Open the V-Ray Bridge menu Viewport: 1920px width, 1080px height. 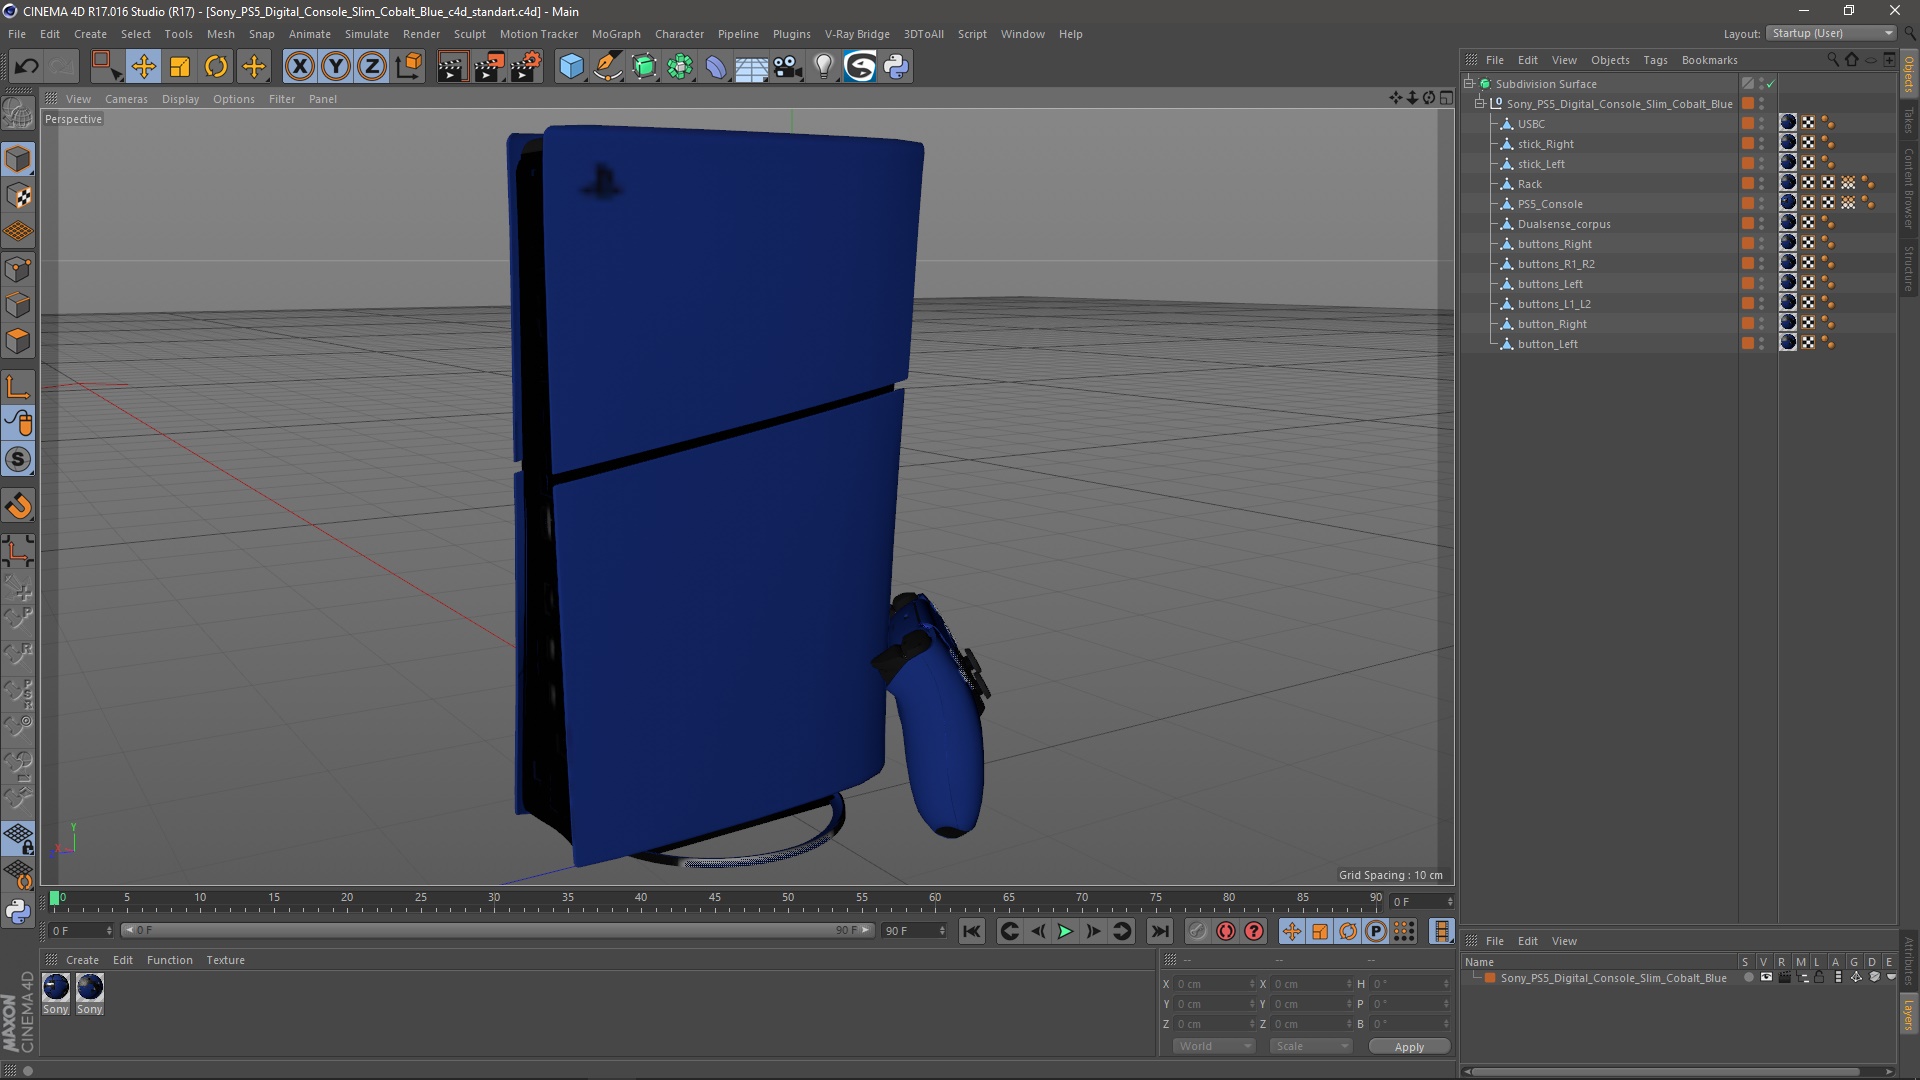857,34
